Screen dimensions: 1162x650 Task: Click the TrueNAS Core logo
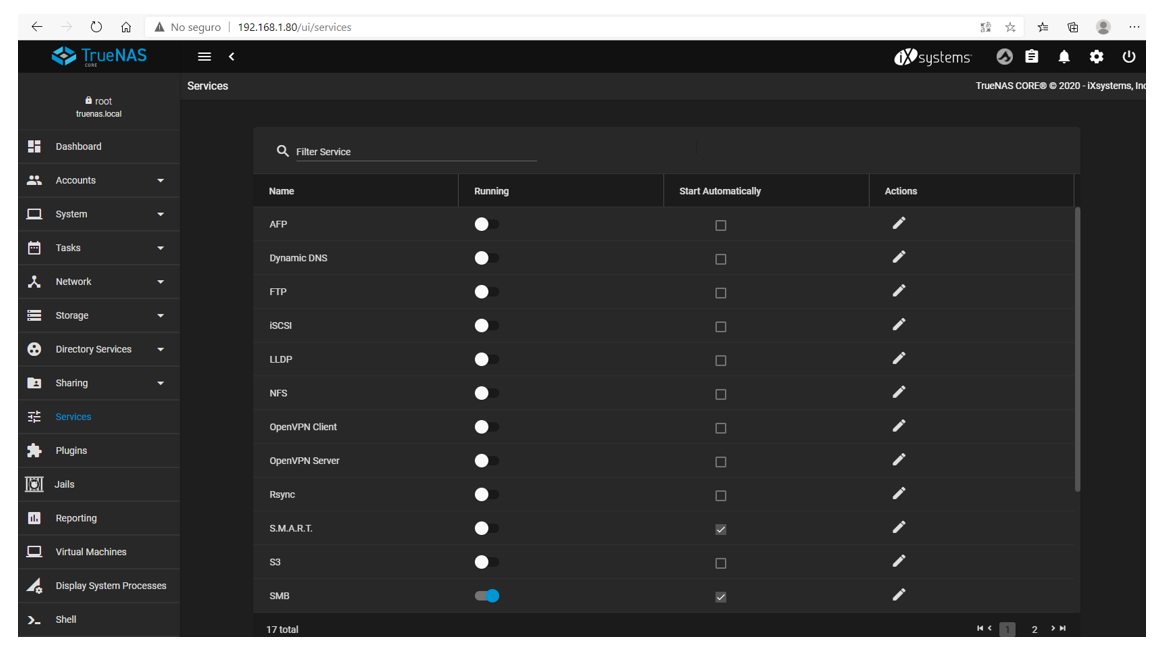[99, 56]
